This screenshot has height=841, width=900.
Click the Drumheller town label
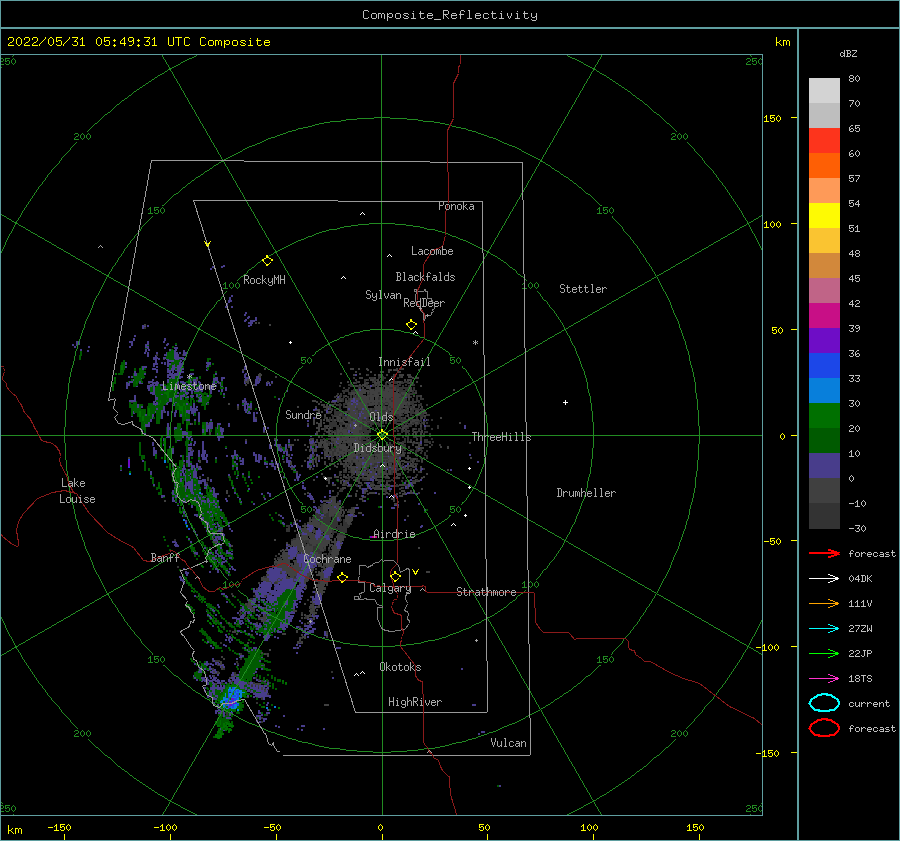(586, 493)
